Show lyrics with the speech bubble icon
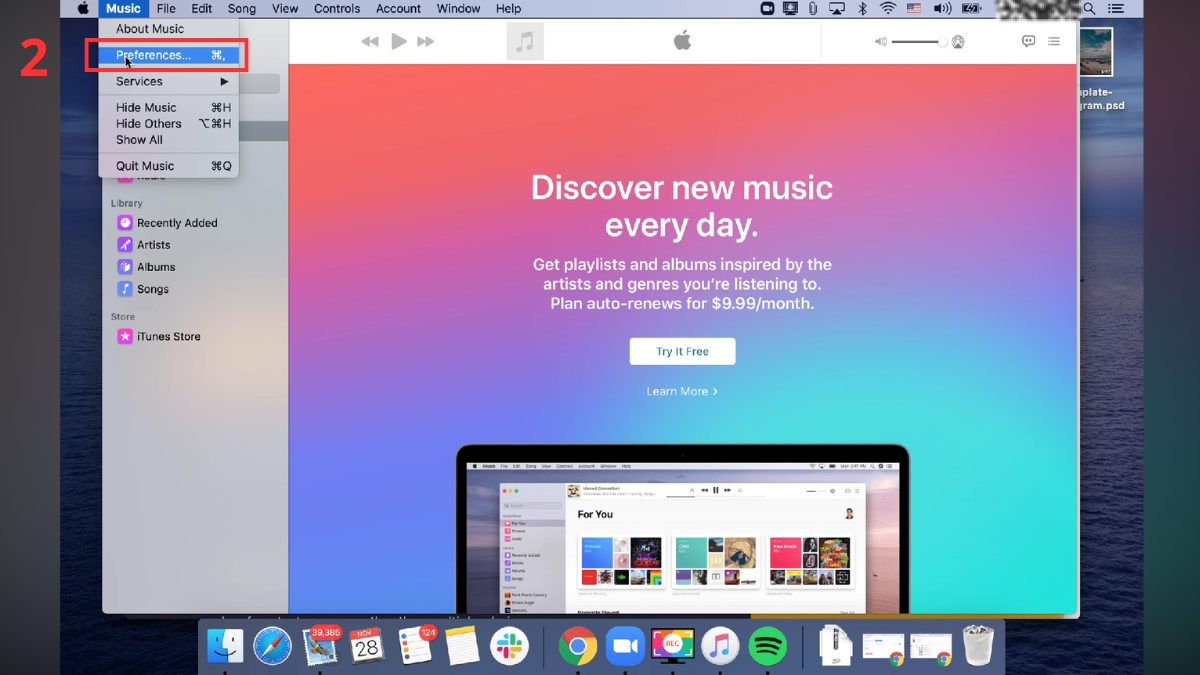This screenshot has width=1200, height=675. click(x=1028, y=42)
